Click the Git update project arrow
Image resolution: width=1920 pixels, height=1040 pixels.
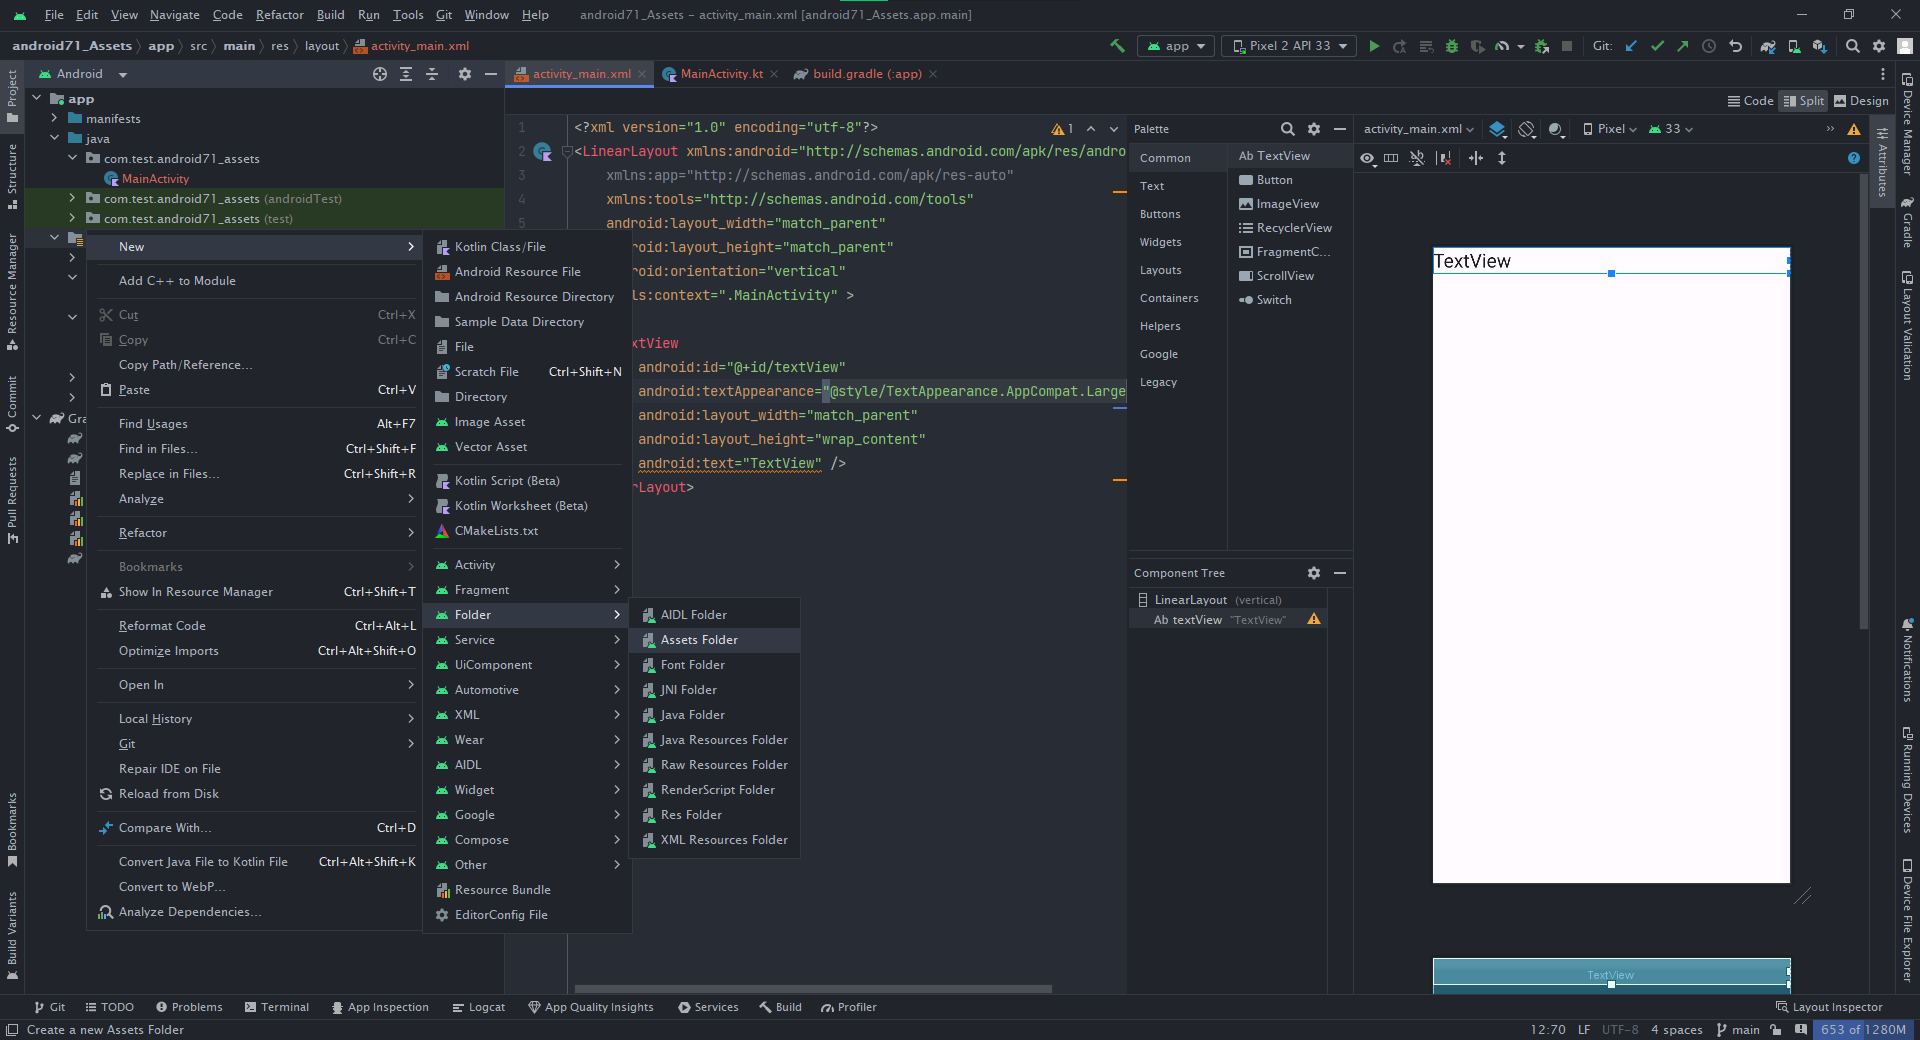tap(1631, 46)
